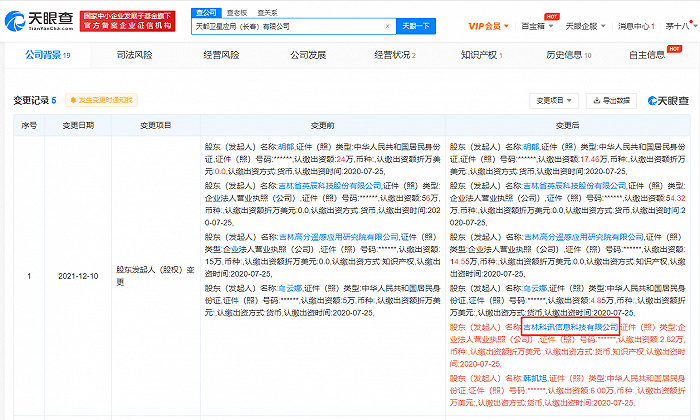Open the 天眼企服 dropdown menu
Image resolution: width=700 pixels, height=420 pixels.
[585, 26]
